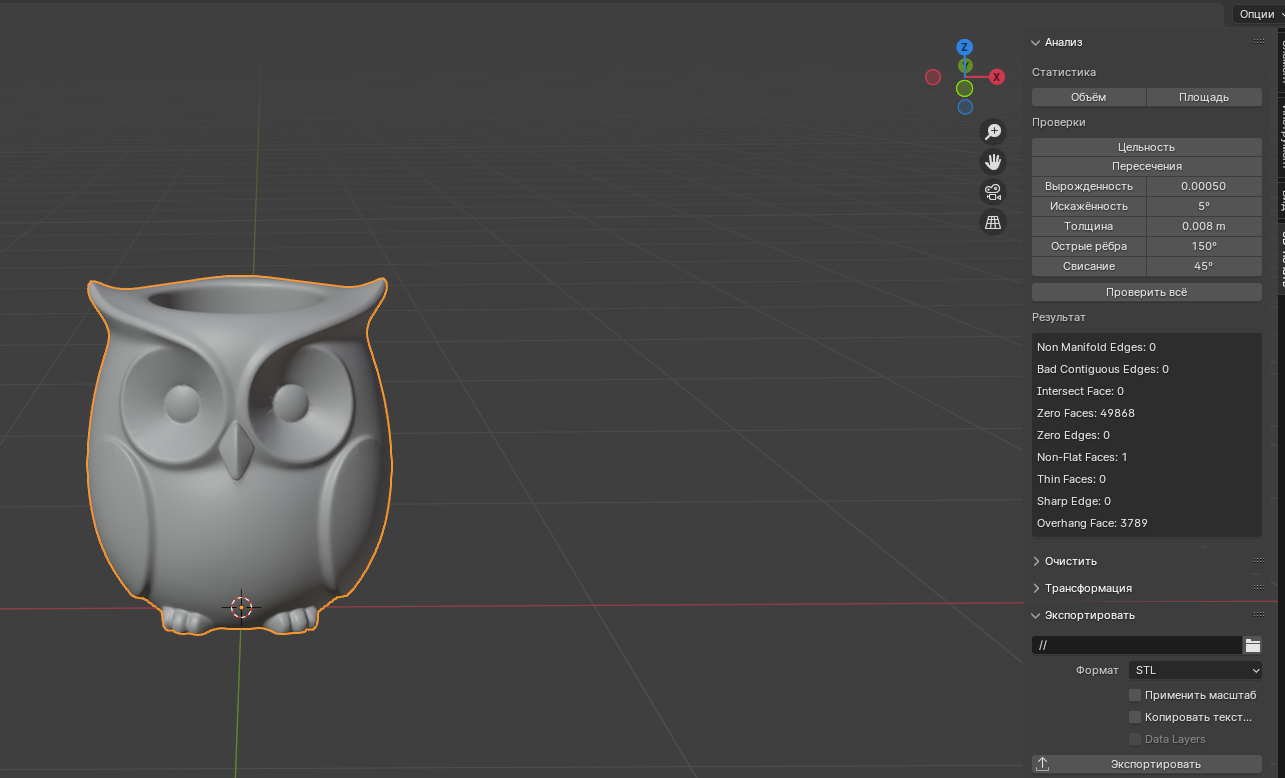Click blue Z axis on navigation gizmo

click(x=964, y=47)
